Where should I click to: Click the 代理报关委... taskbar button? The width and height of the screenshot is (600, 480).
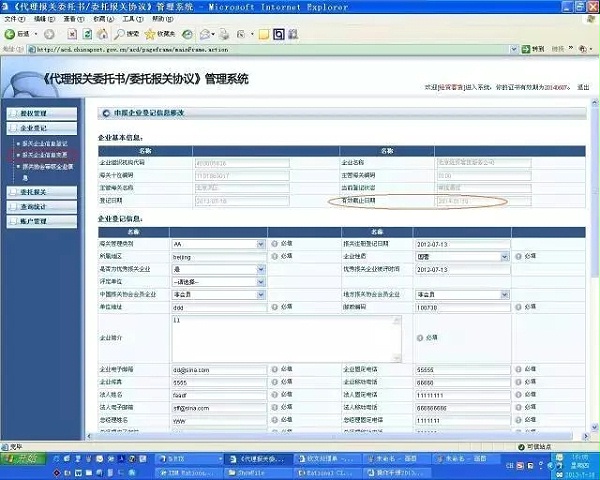tap(259, 459)
